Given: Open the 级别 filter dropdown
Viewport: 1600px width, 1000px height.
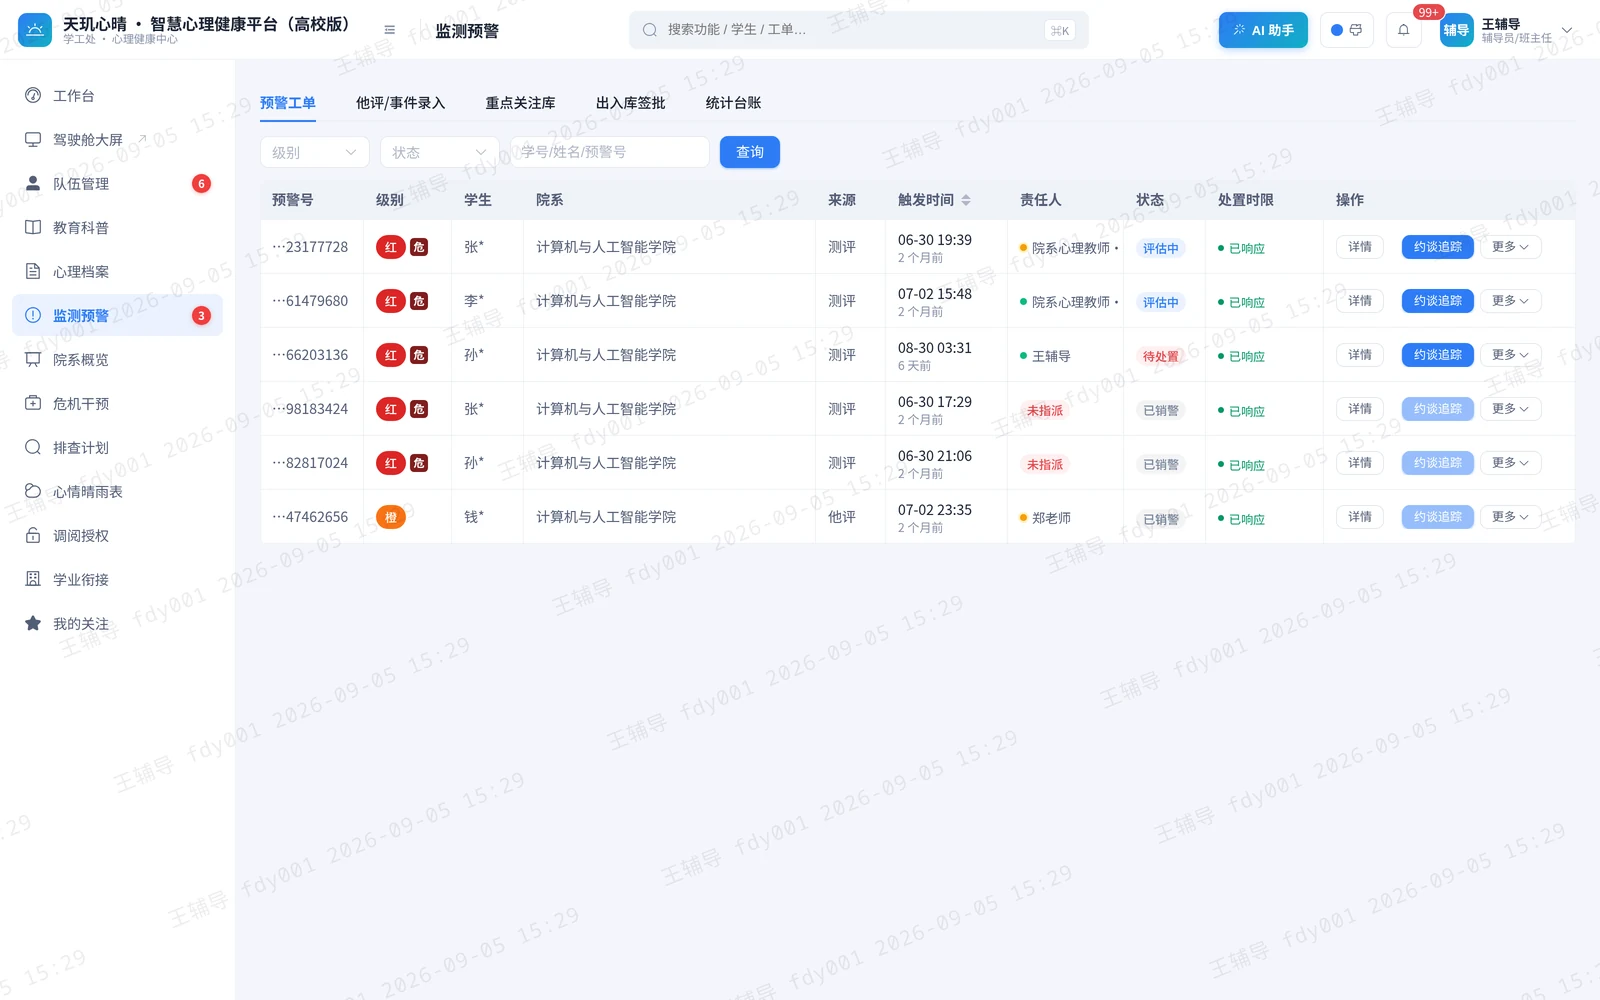Looking at the screenshot, I should point(315,152).
